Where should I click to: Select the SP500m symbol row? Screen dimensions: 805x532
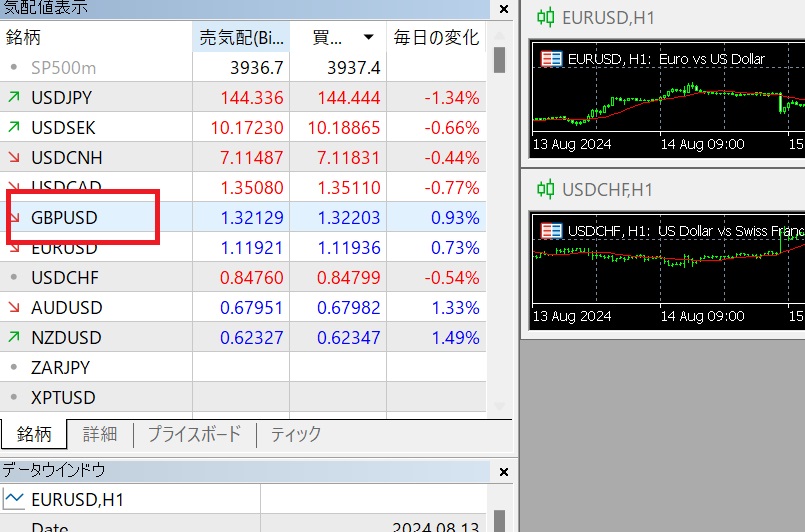pyautogui.click(x=243, y=67)
